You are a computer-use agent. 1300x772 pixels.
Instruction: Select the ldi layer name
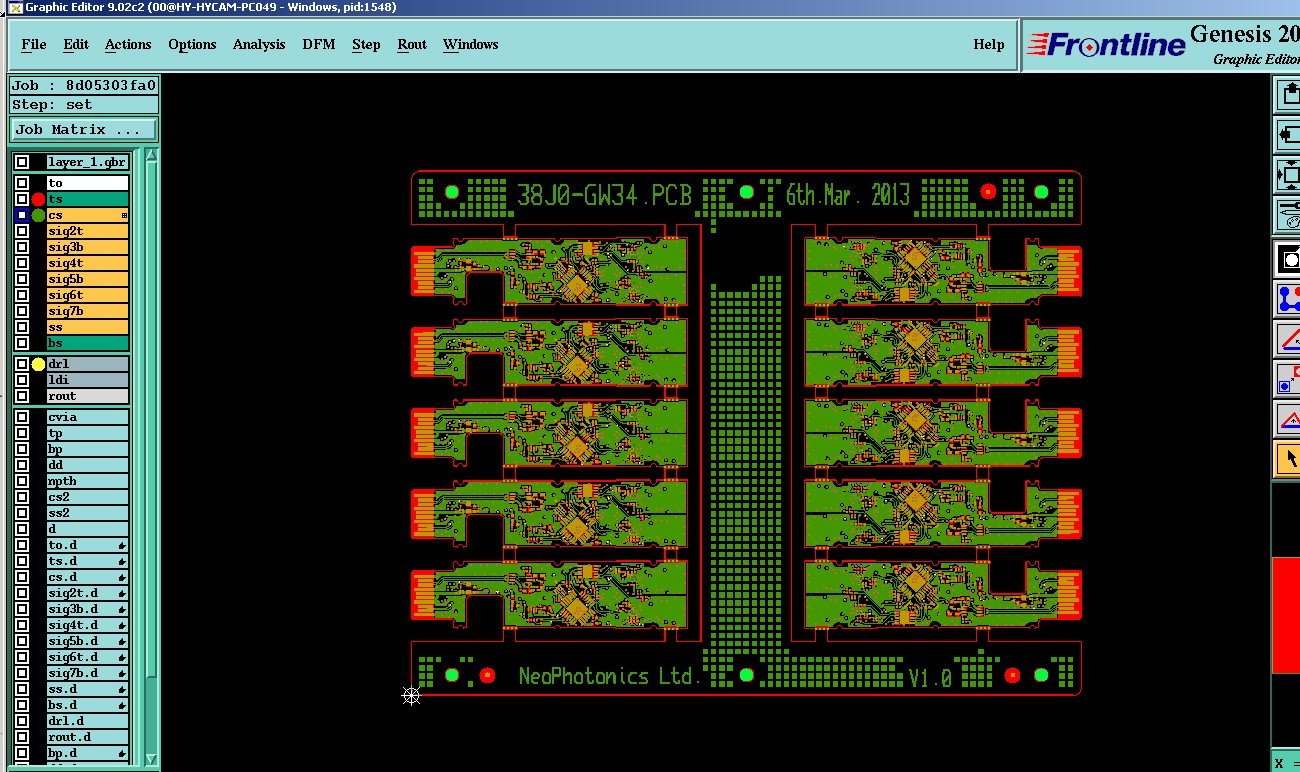pyautogui.click(x=88, y=380)
